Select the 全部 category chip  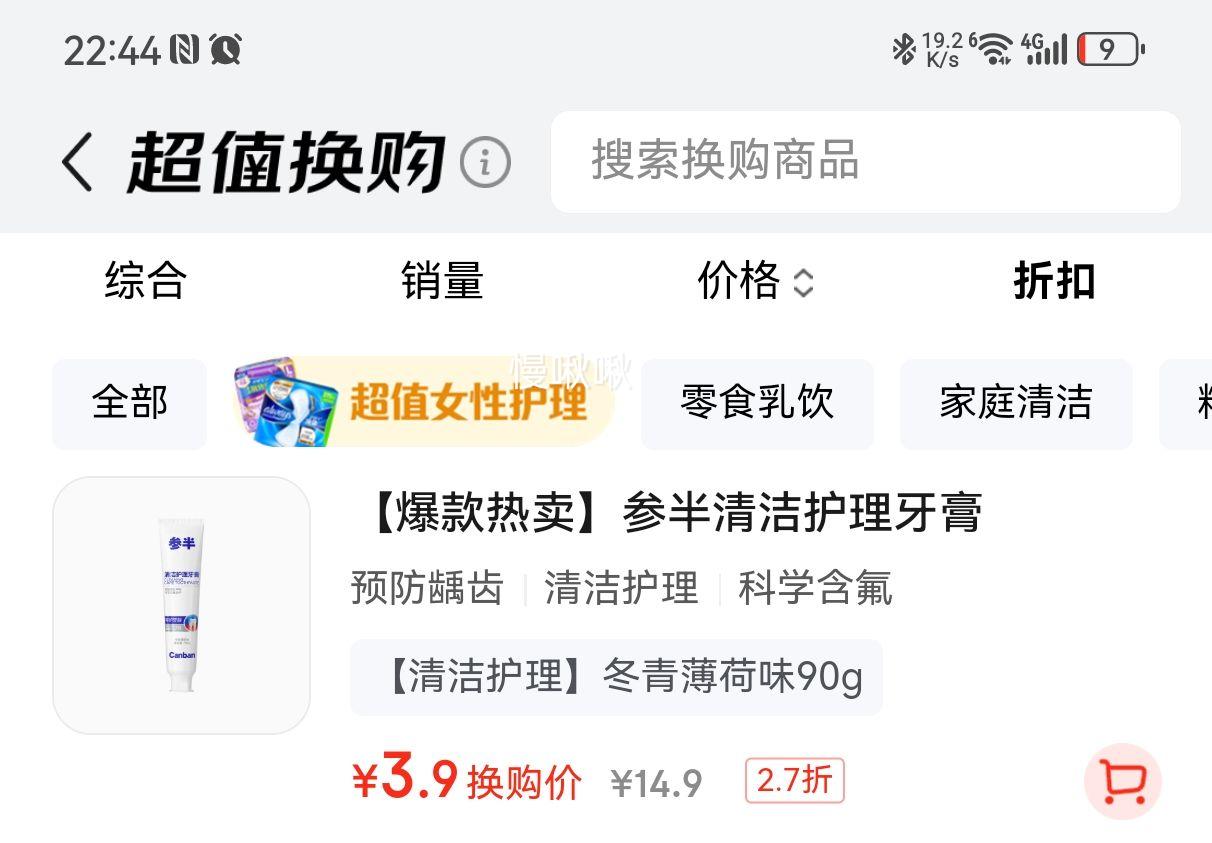tap(129, 403)
